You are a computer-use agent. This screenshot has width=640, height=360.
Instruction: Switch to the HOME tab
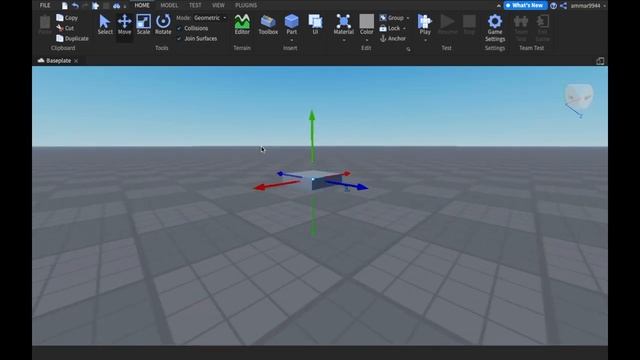coord(142,5)
